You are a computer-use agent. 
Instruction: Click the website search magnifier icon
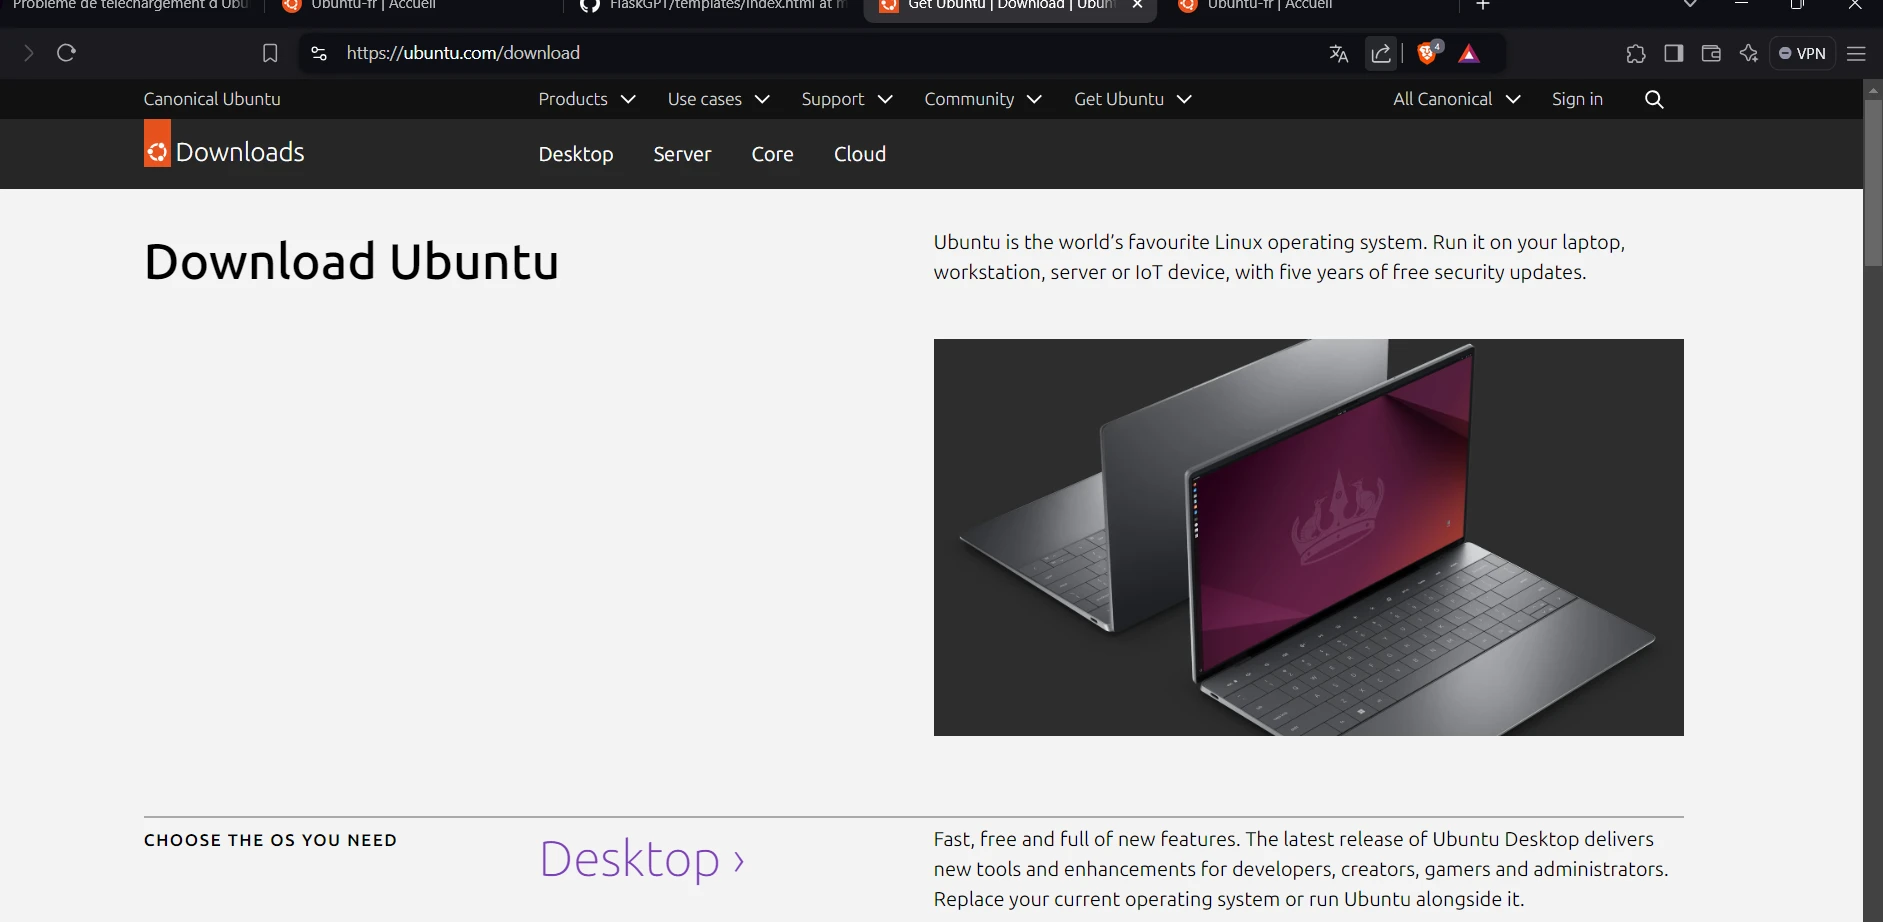(1654, 99)
